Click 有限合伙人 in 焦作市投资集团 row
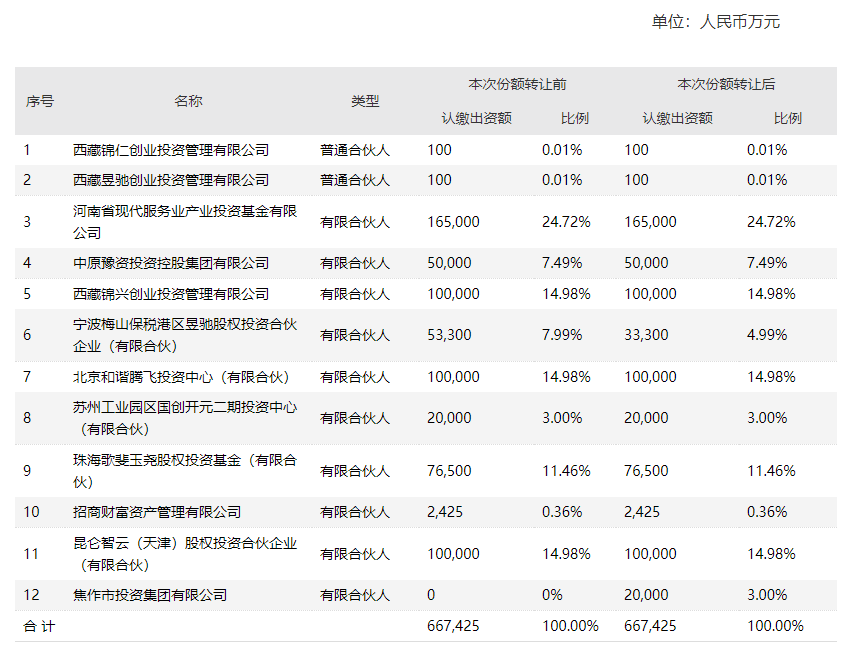Screen dimensions: 855x649 point(355,595)
